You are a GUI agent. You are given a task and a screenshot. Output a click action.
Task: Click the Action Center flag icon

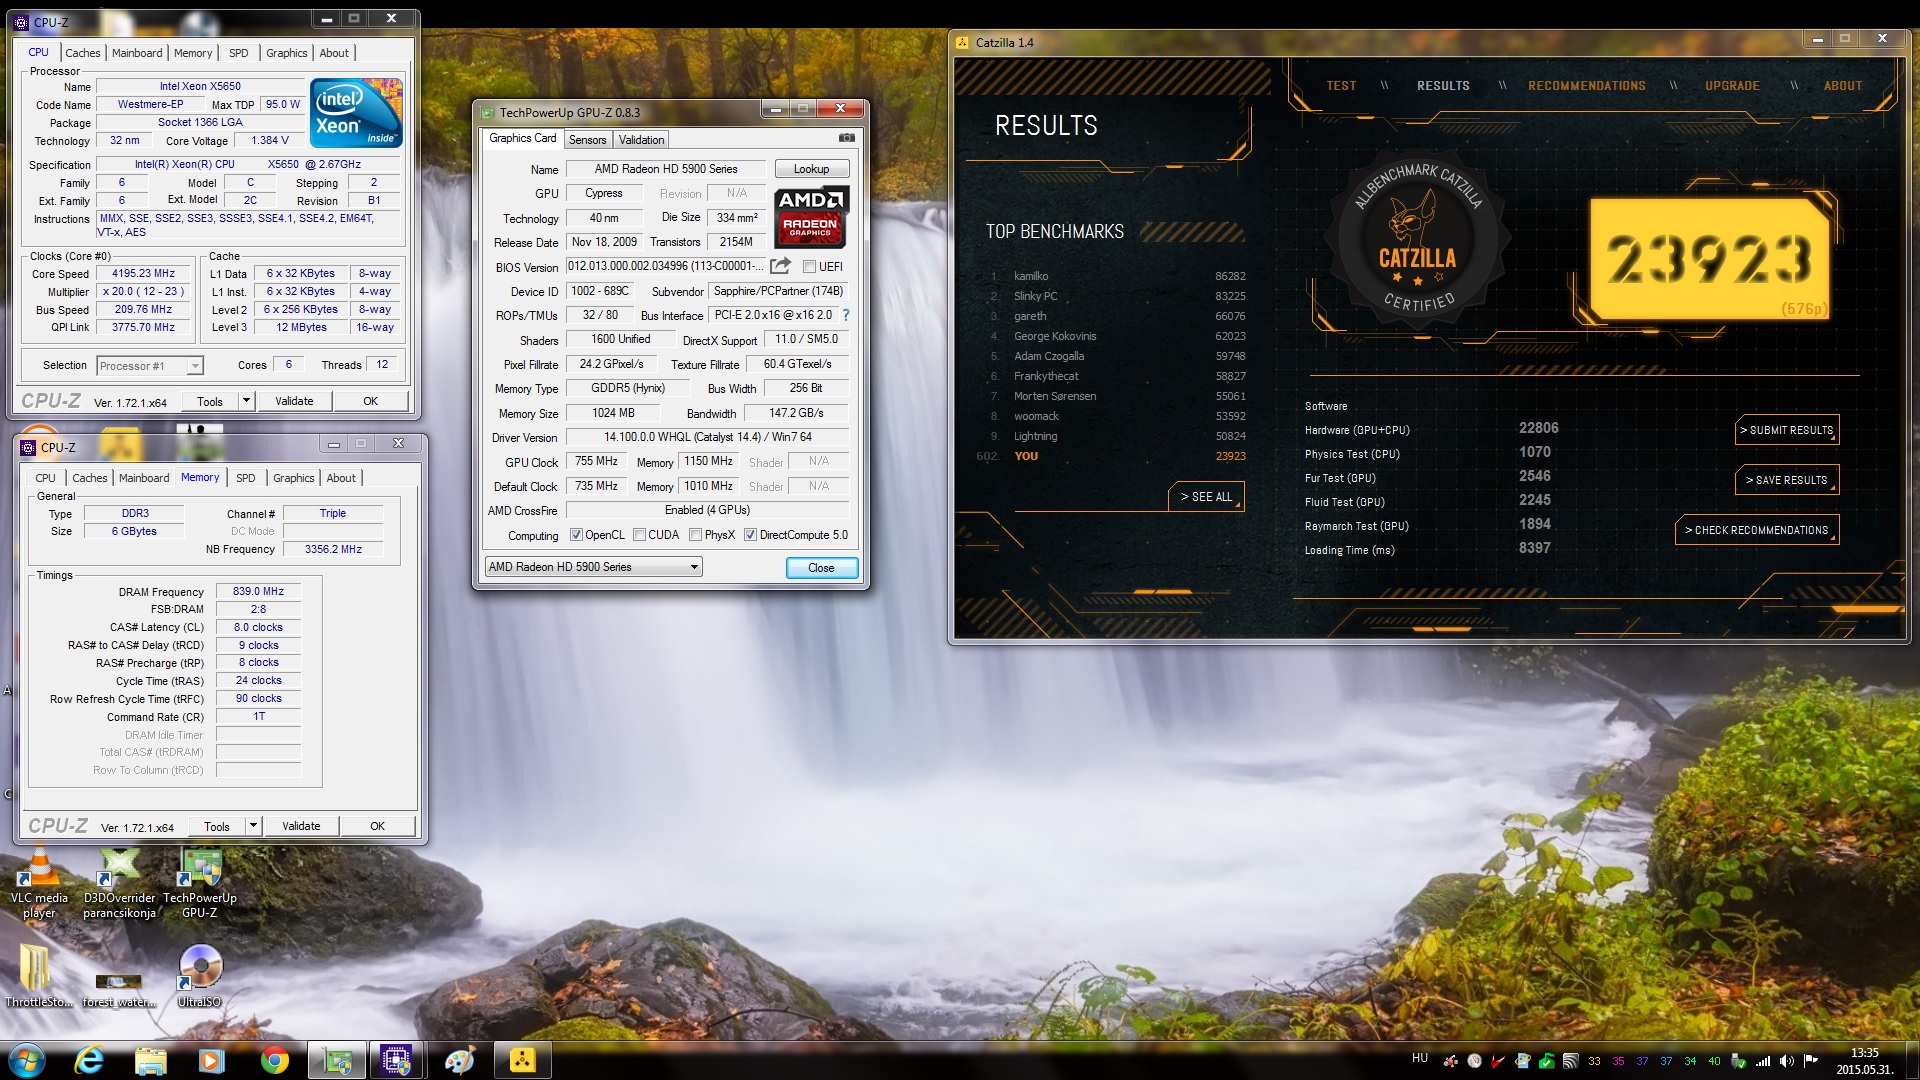[1810, 1061]
